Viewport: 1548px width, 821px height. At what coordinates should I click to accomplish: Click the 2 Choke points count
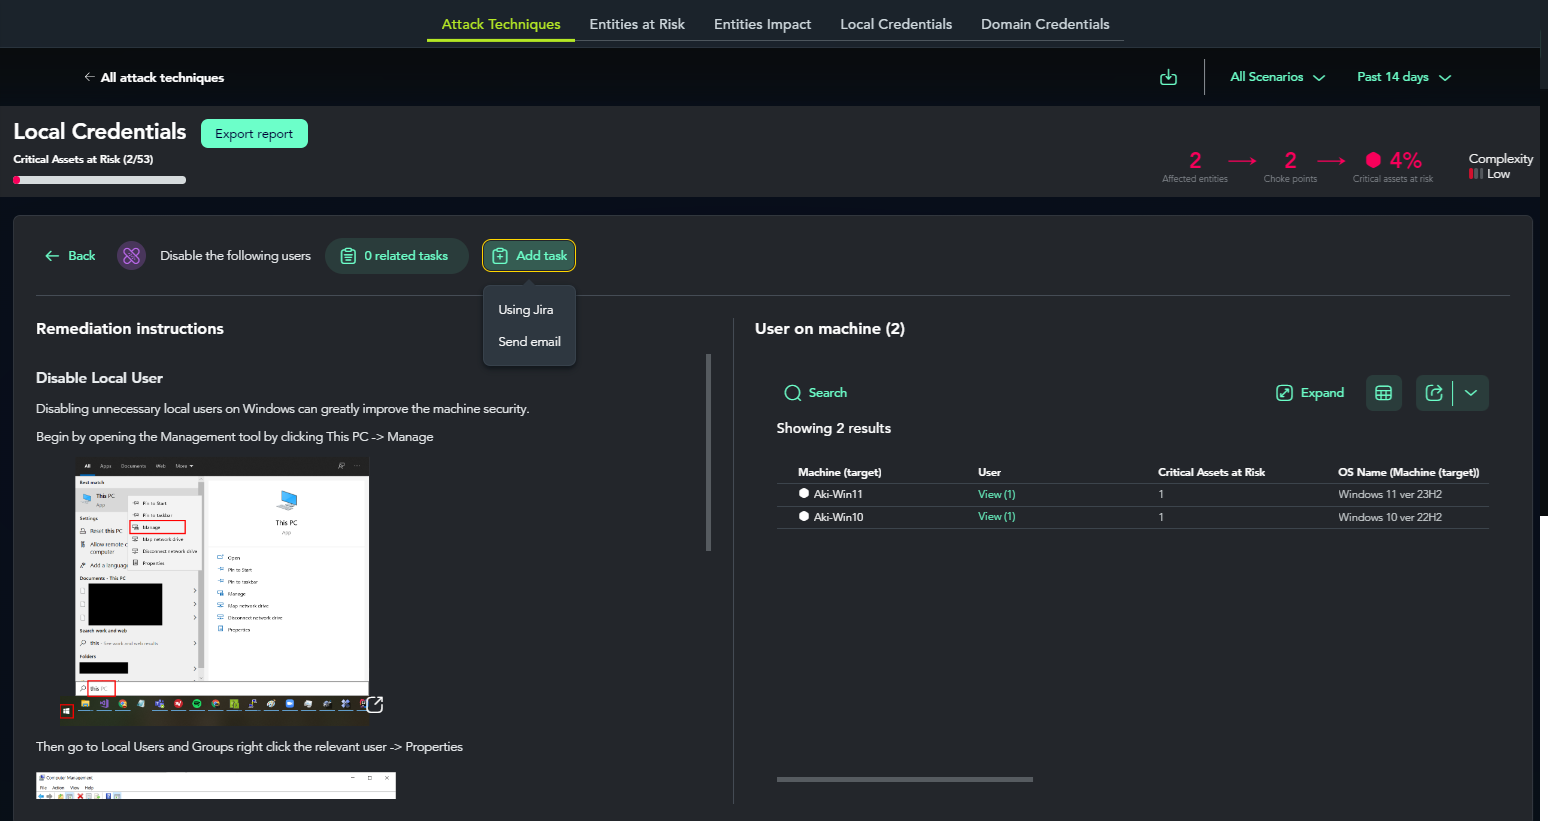[x=1290, y=160]
